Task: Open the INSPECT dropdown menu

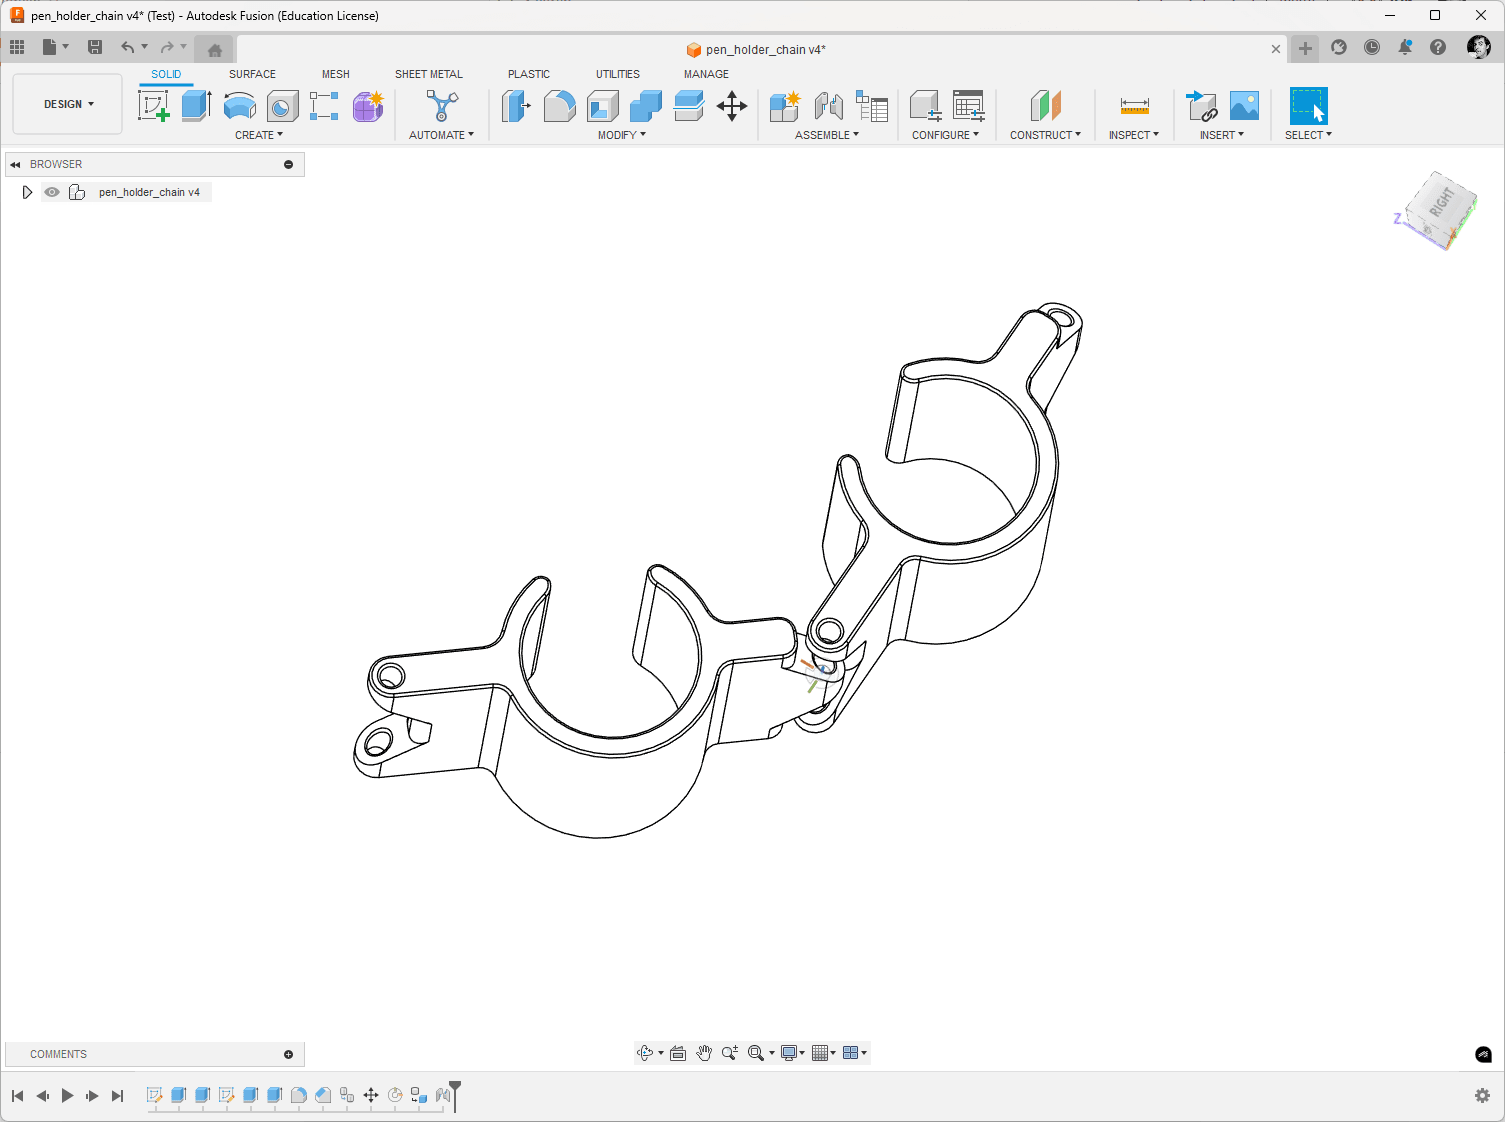Action: [1134, 135]
